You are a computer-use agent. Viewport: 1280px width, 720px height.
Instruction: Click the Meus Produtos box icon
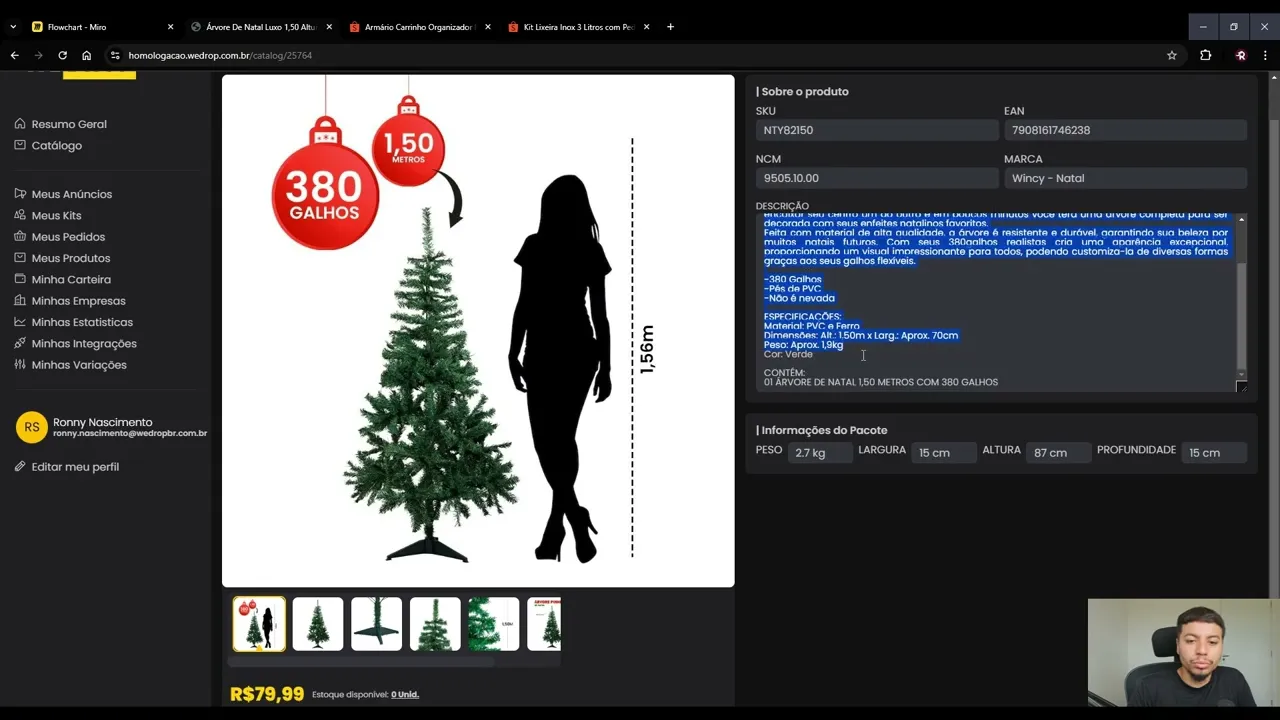click(20, 258)
